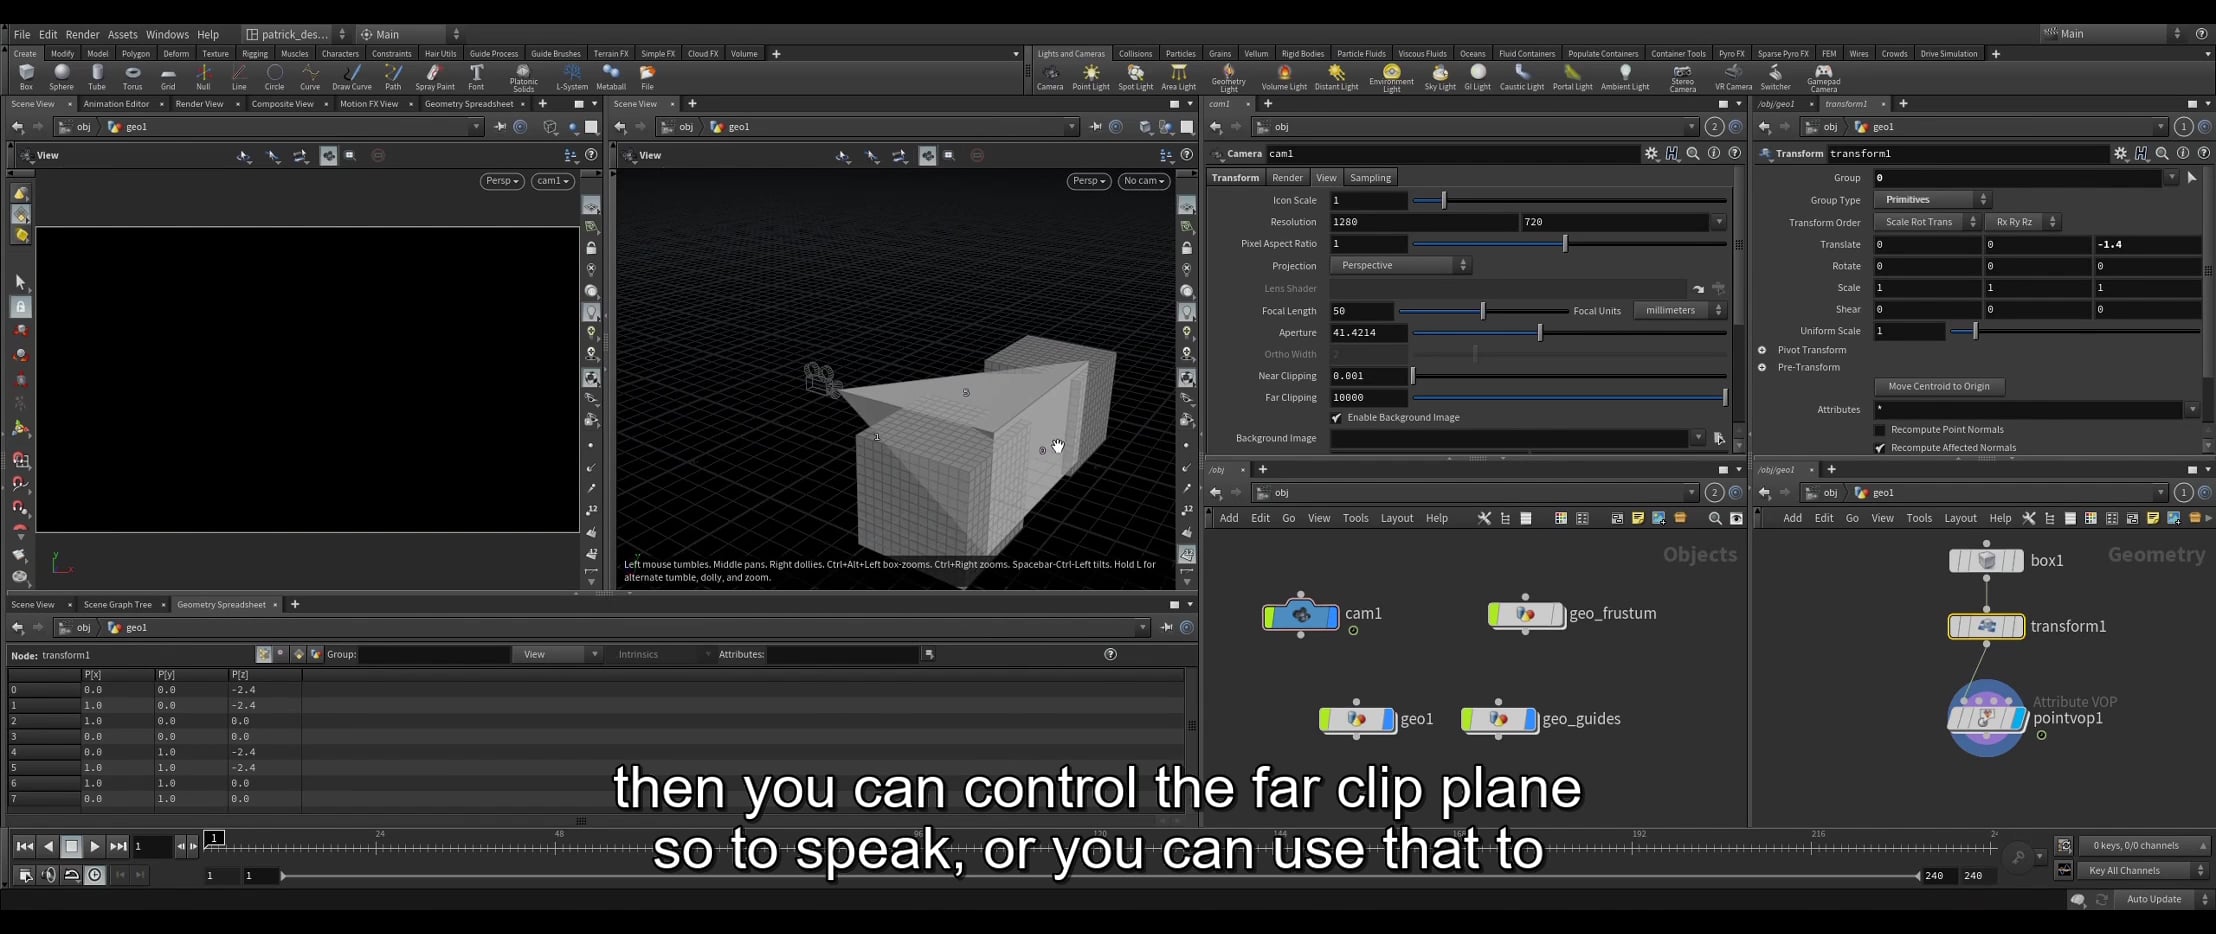Image resolution: width=2216 pixels, height=934 pixels.
Task: Switch to the Render tab of cam1
Action: [x=1287, y=177]
